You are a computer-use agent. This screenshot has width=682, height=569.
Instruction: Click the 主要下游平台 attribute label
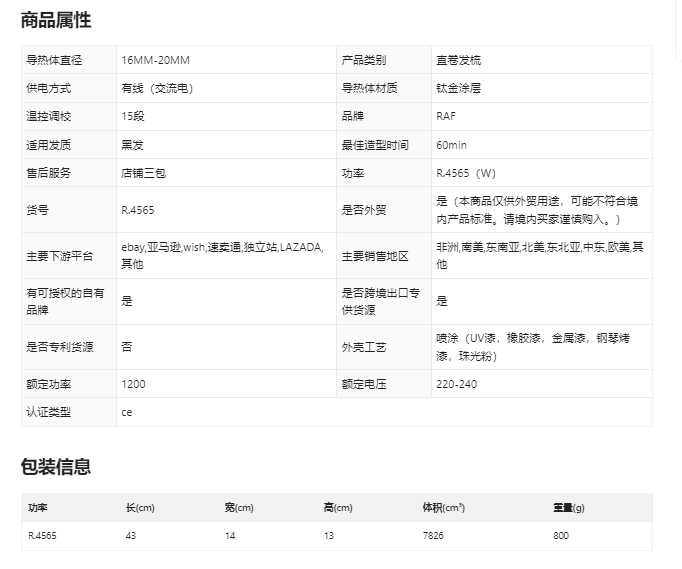60,256
